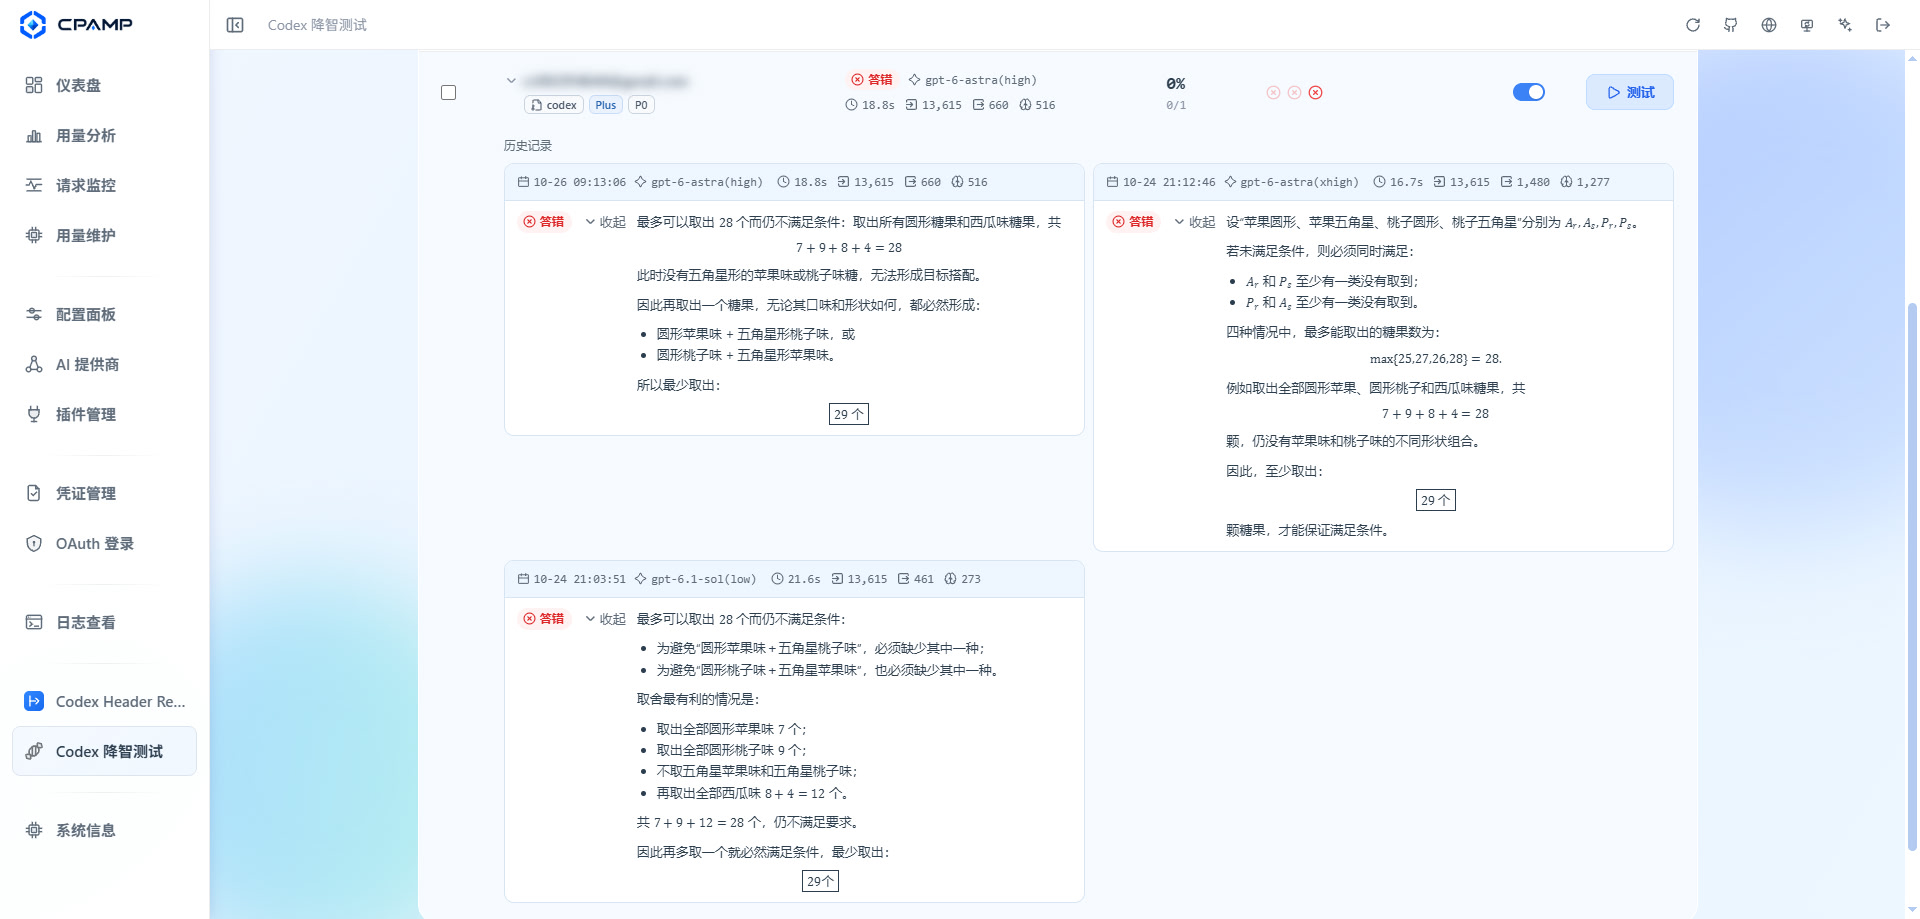The height and width of the screenshot is (919, 1920).
Task: Click the globe language icon
Action: click(x=1769, y=25)
